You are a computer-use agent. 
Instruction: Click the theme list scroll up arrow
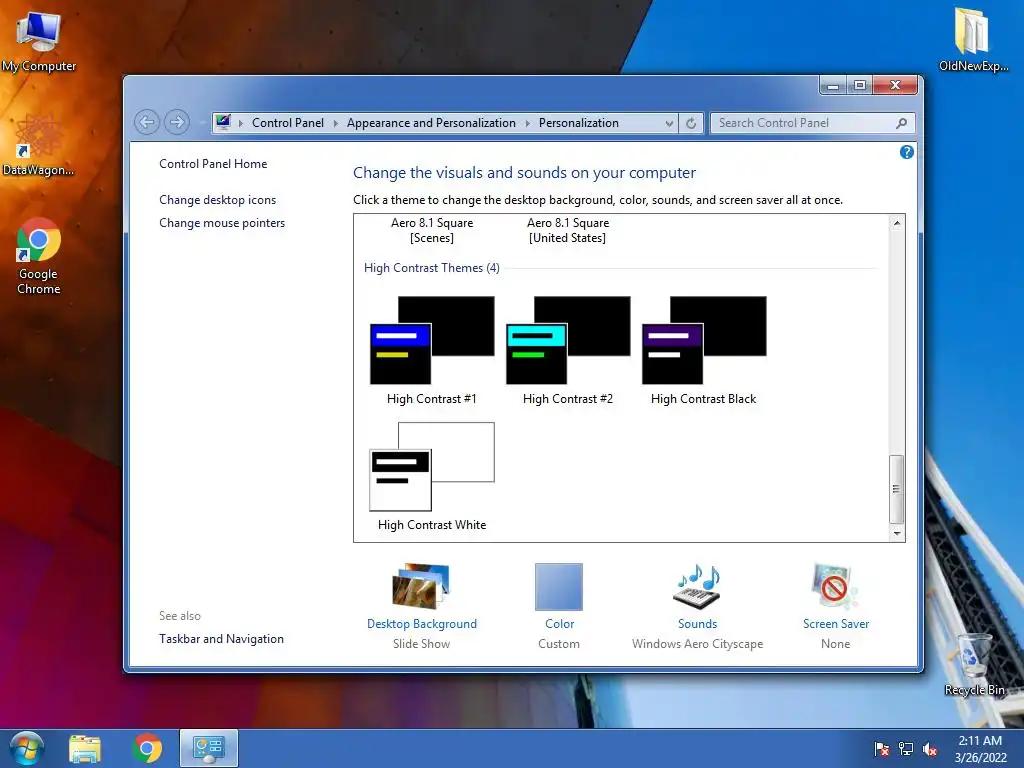(897, 223)
